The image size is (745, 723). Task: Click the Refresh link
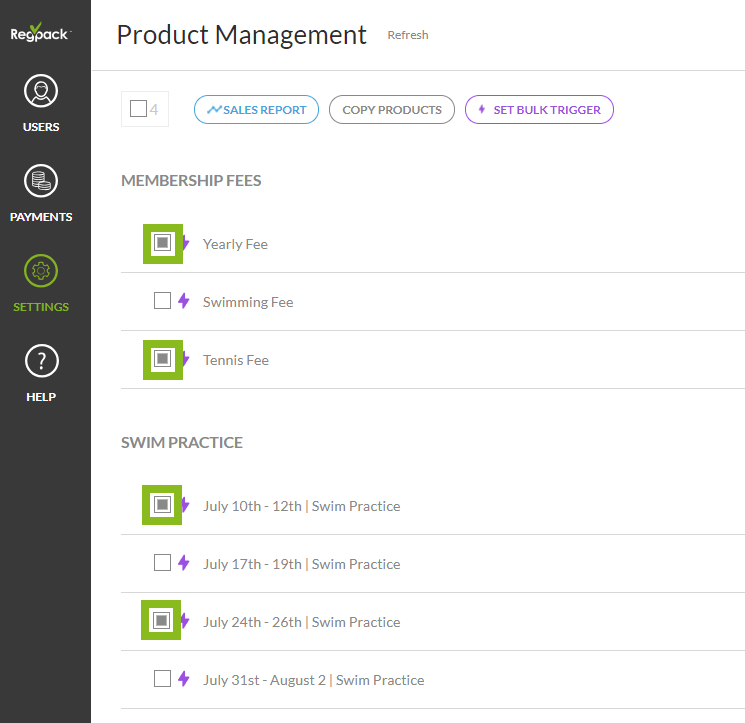pos(408,35)
